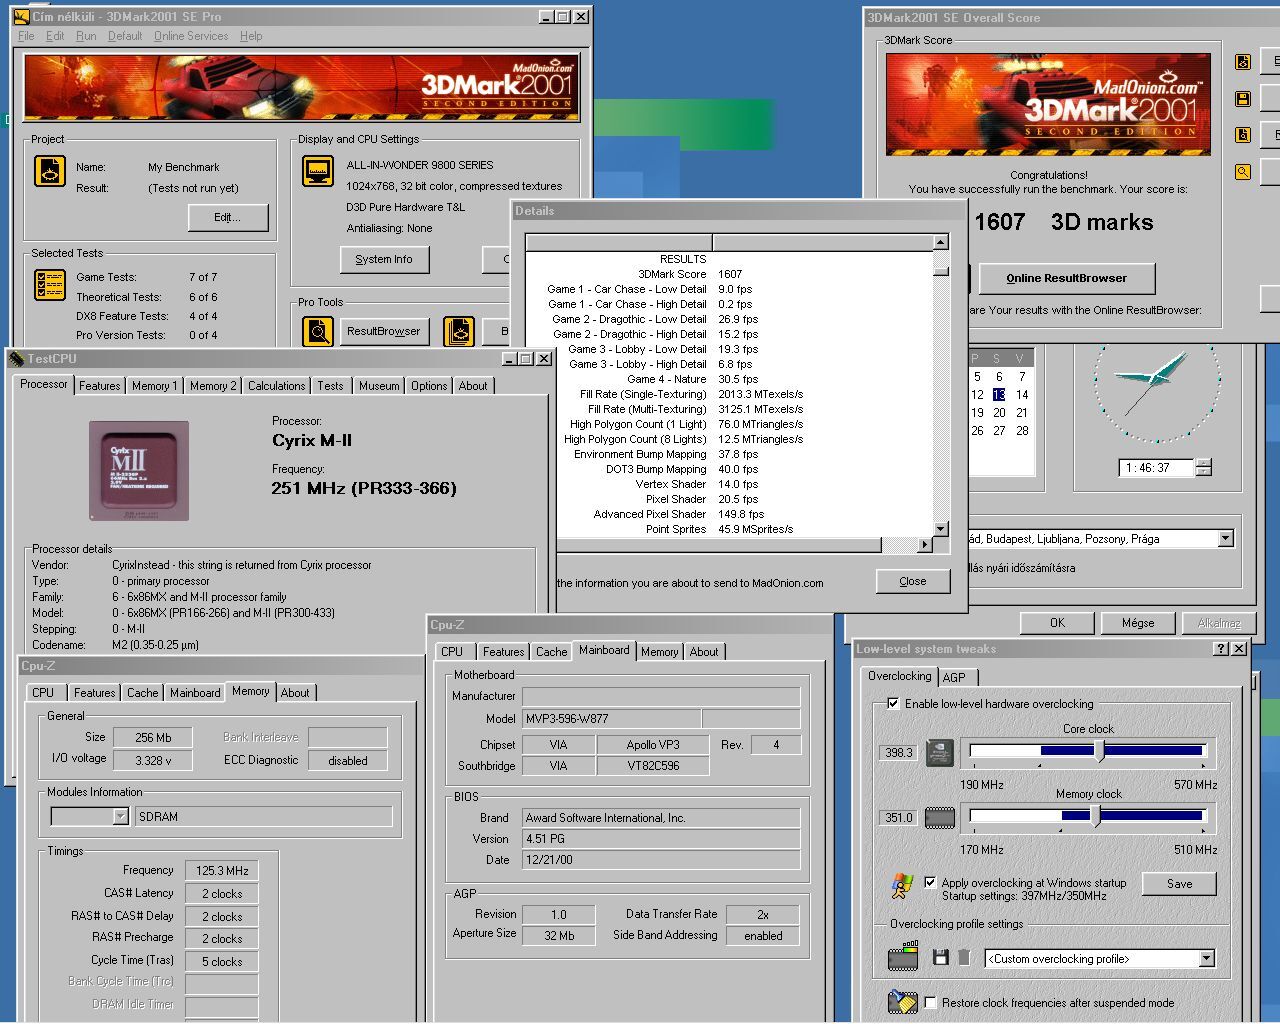Toggle Apply overclocking at Windows startup
The height and width of the screenshot is (1024, 1280).
pyautogui.click(x=930, y=882)
